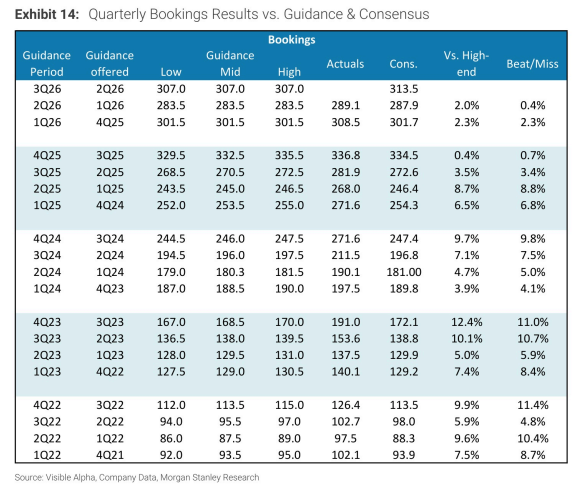
Task: Click the Vs. High-end column header
Action: coord(466,63)
